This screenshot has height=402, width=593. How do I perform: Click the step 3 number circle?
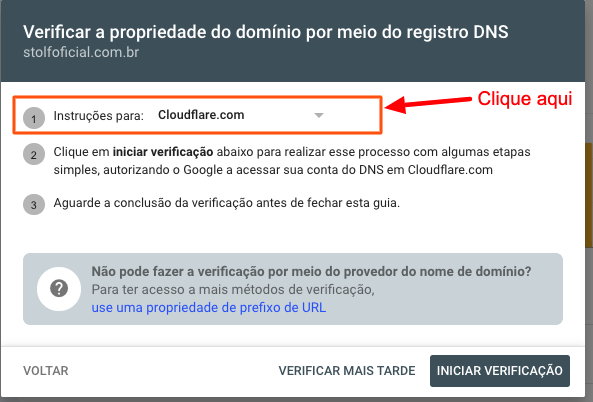pos(34,204)
